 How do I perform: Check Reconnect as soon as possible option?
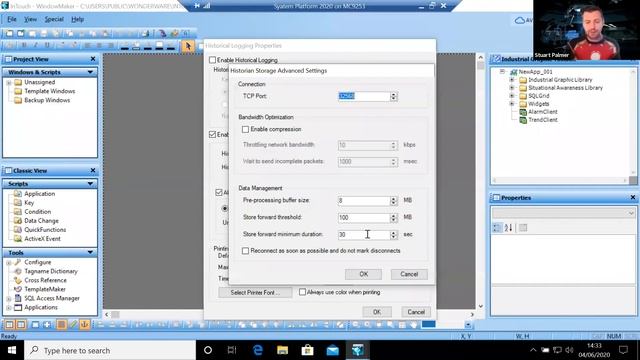245,251
